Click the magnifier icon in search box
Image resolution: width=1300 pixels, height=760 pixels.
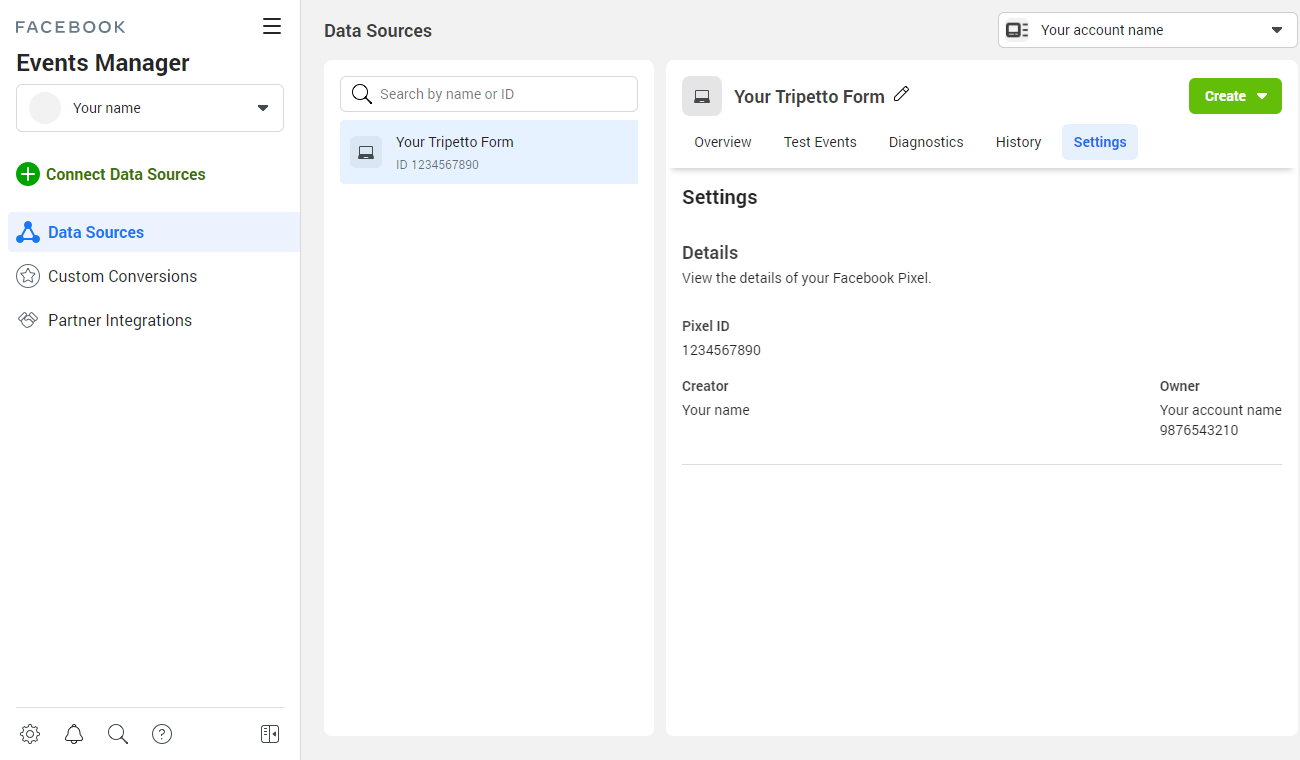point(362,94)
